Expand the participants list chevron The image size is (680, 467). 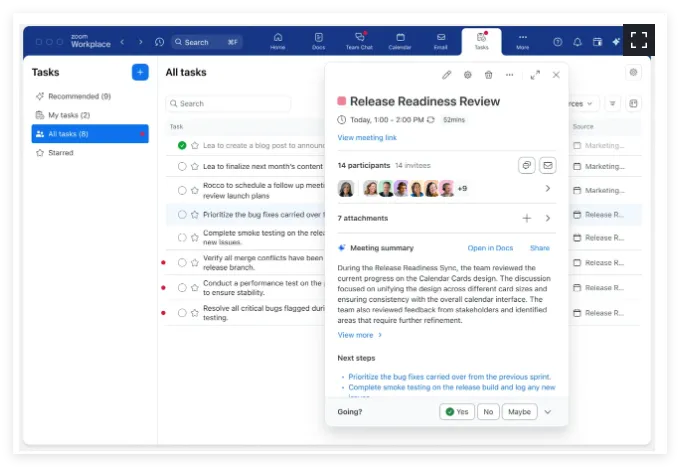[x=547, y=188]
